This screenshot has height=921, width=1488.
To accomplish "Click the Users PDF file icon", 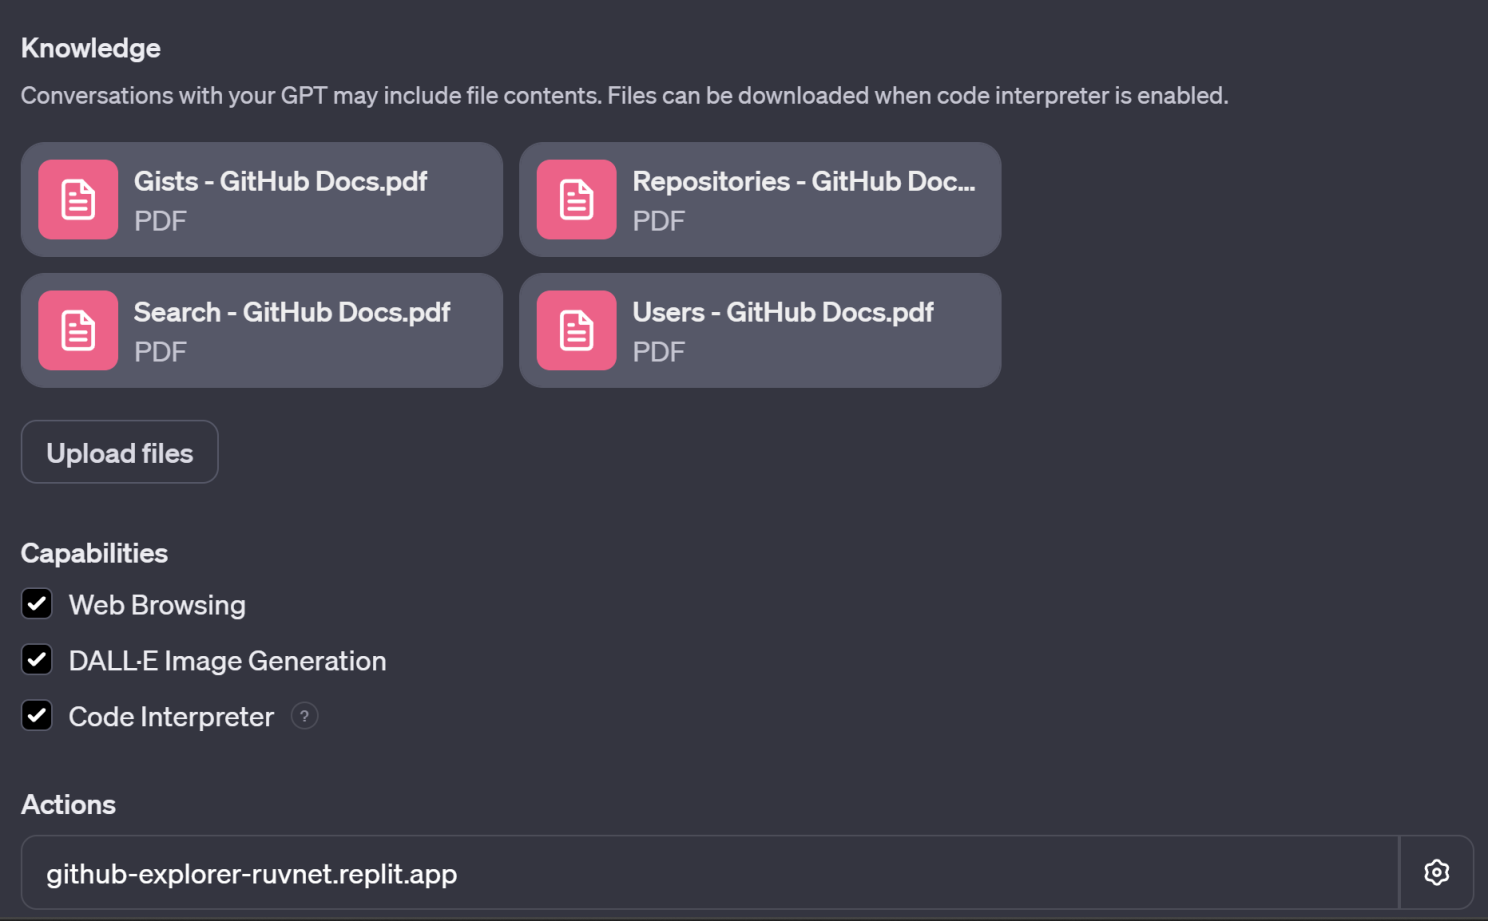I will point(576,330).
